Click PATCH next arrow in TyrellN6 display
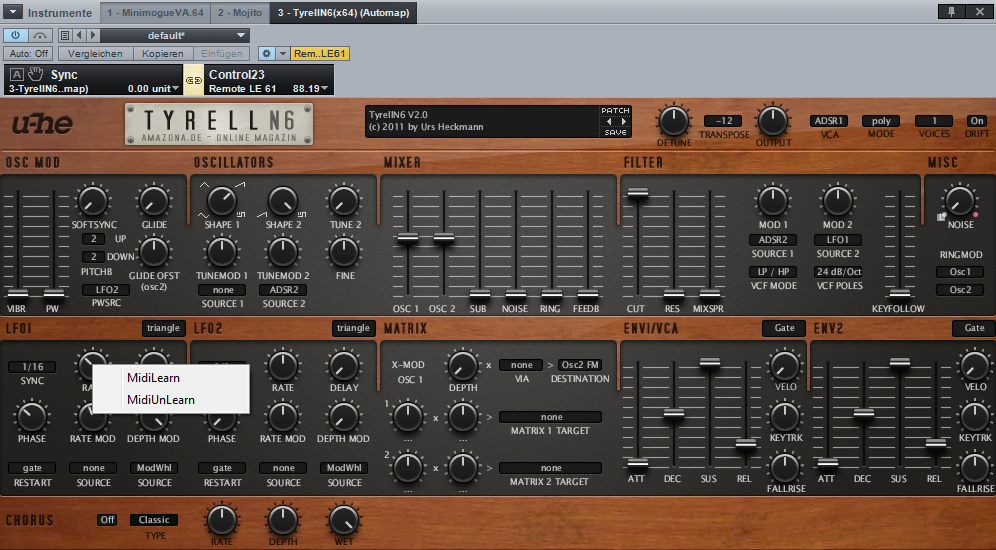Screen dimensions: 996x550 (623, 121)
